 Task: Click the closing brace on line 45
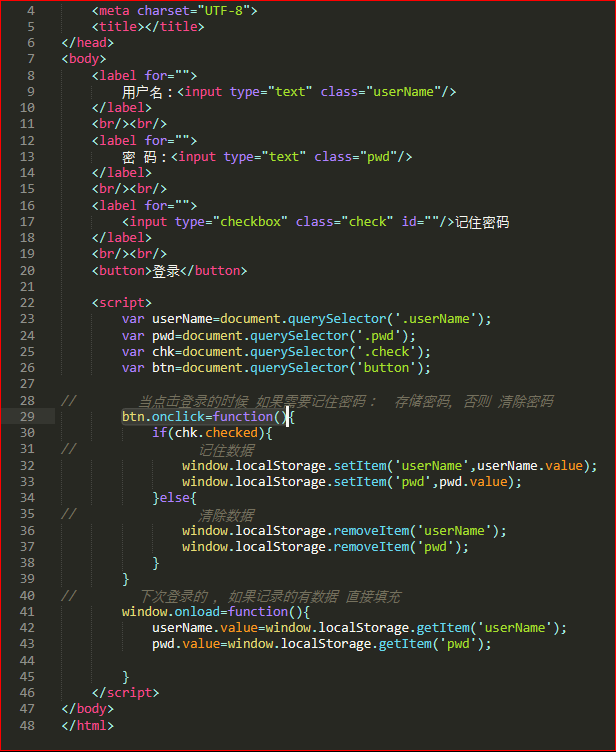tap(126, 677)
